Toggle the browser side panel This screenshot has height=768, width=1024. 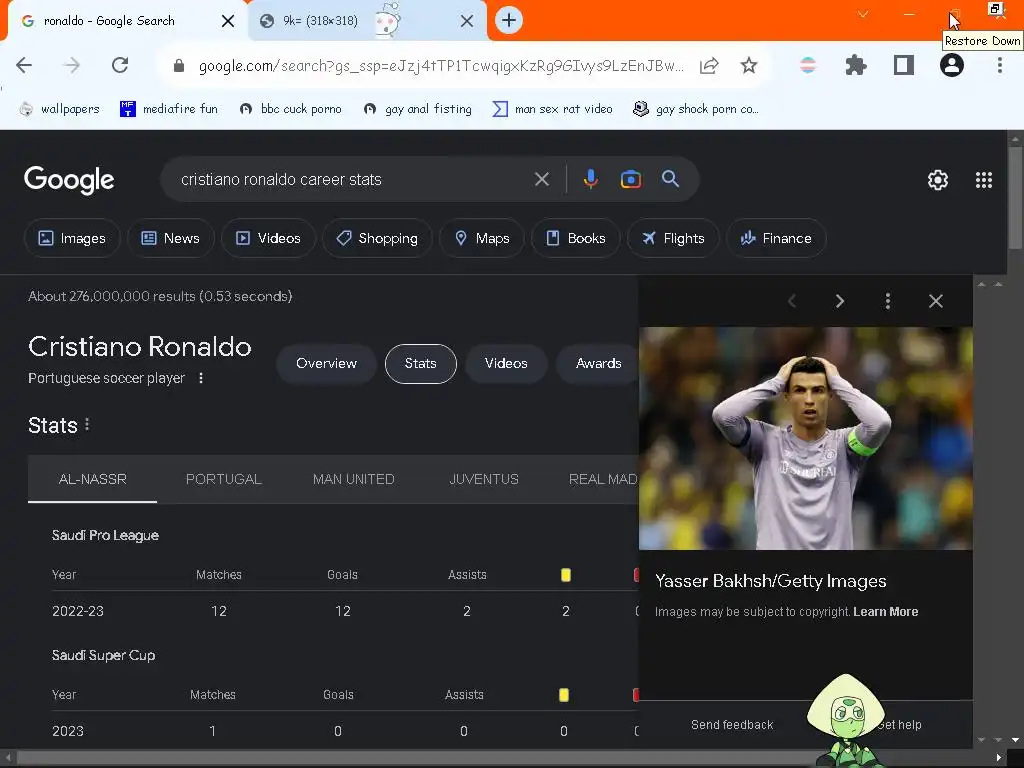coord(903,65)
